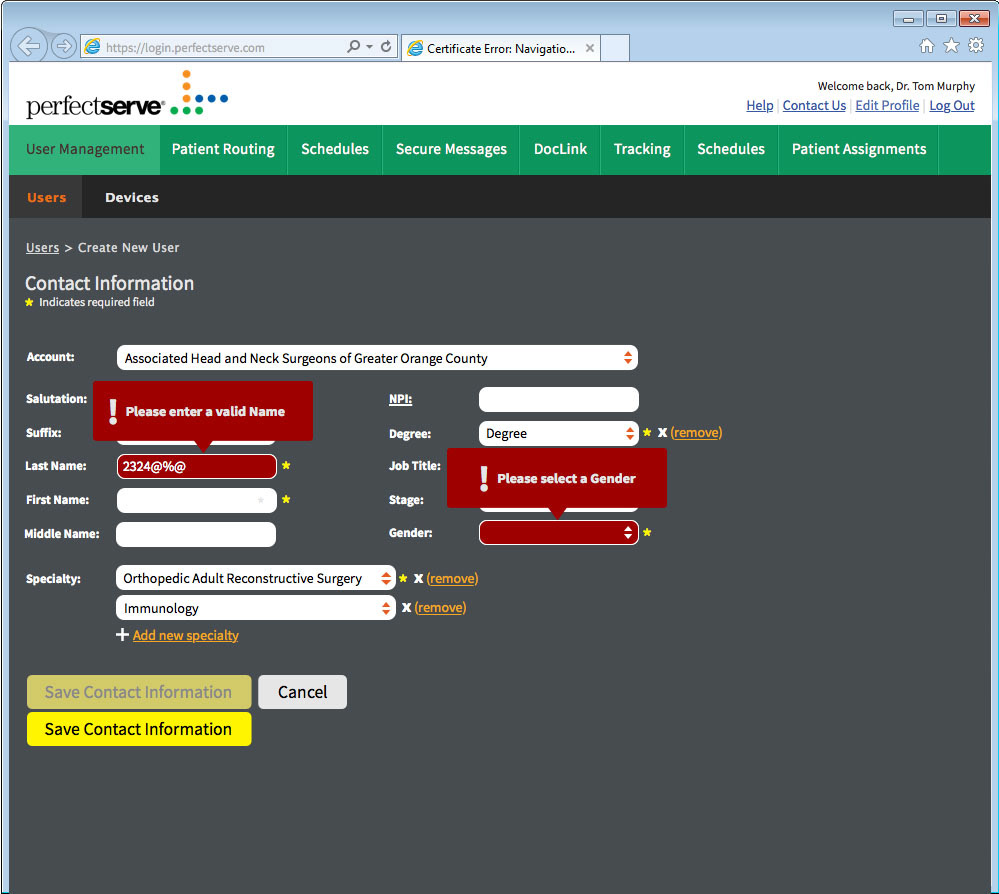The image size is (999, 894).
Task: Click the First Name input field
Action: [197, 500]
